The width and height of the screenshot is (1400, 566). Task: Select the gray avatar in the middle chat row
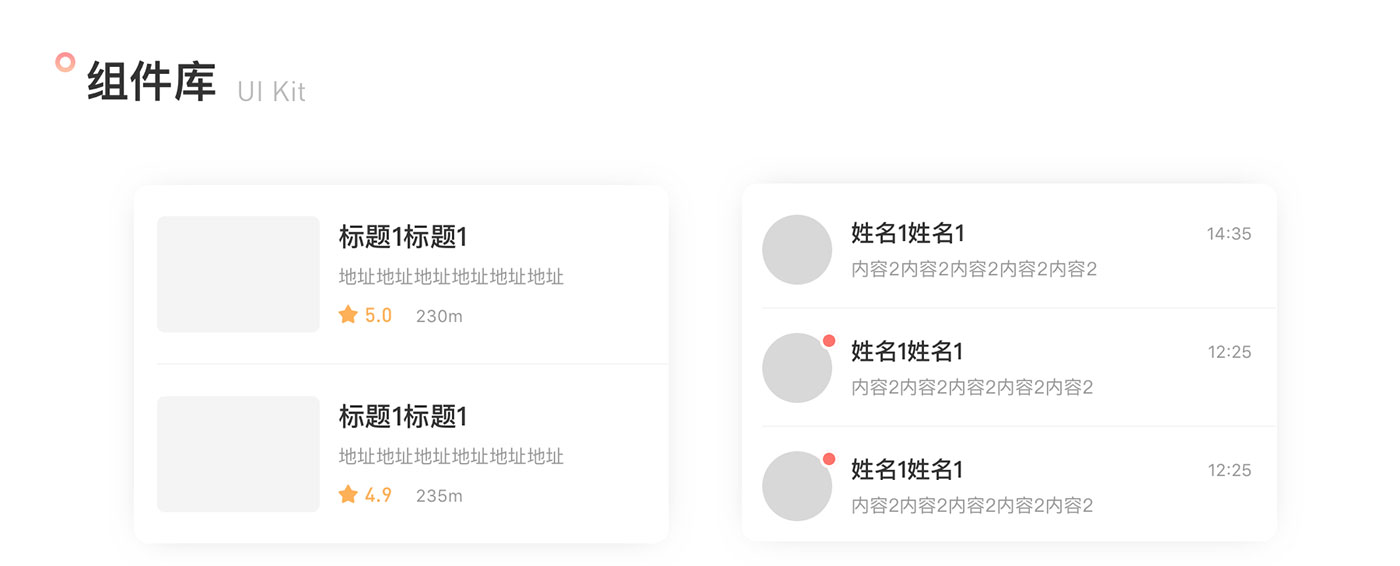796,369
